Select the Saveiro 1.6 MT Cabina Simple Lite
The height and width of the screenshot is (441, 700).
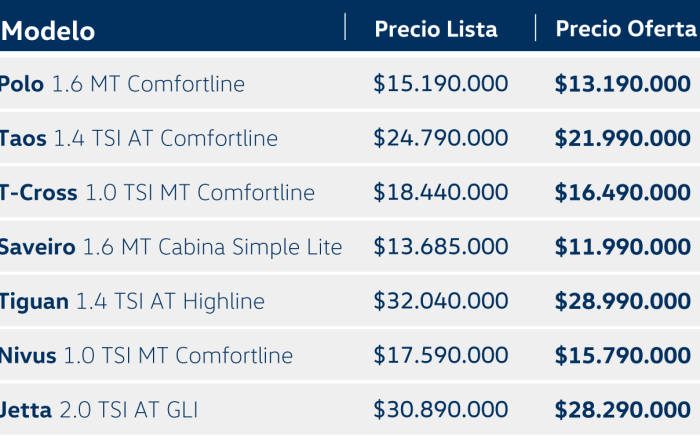[x=171, y=247]
